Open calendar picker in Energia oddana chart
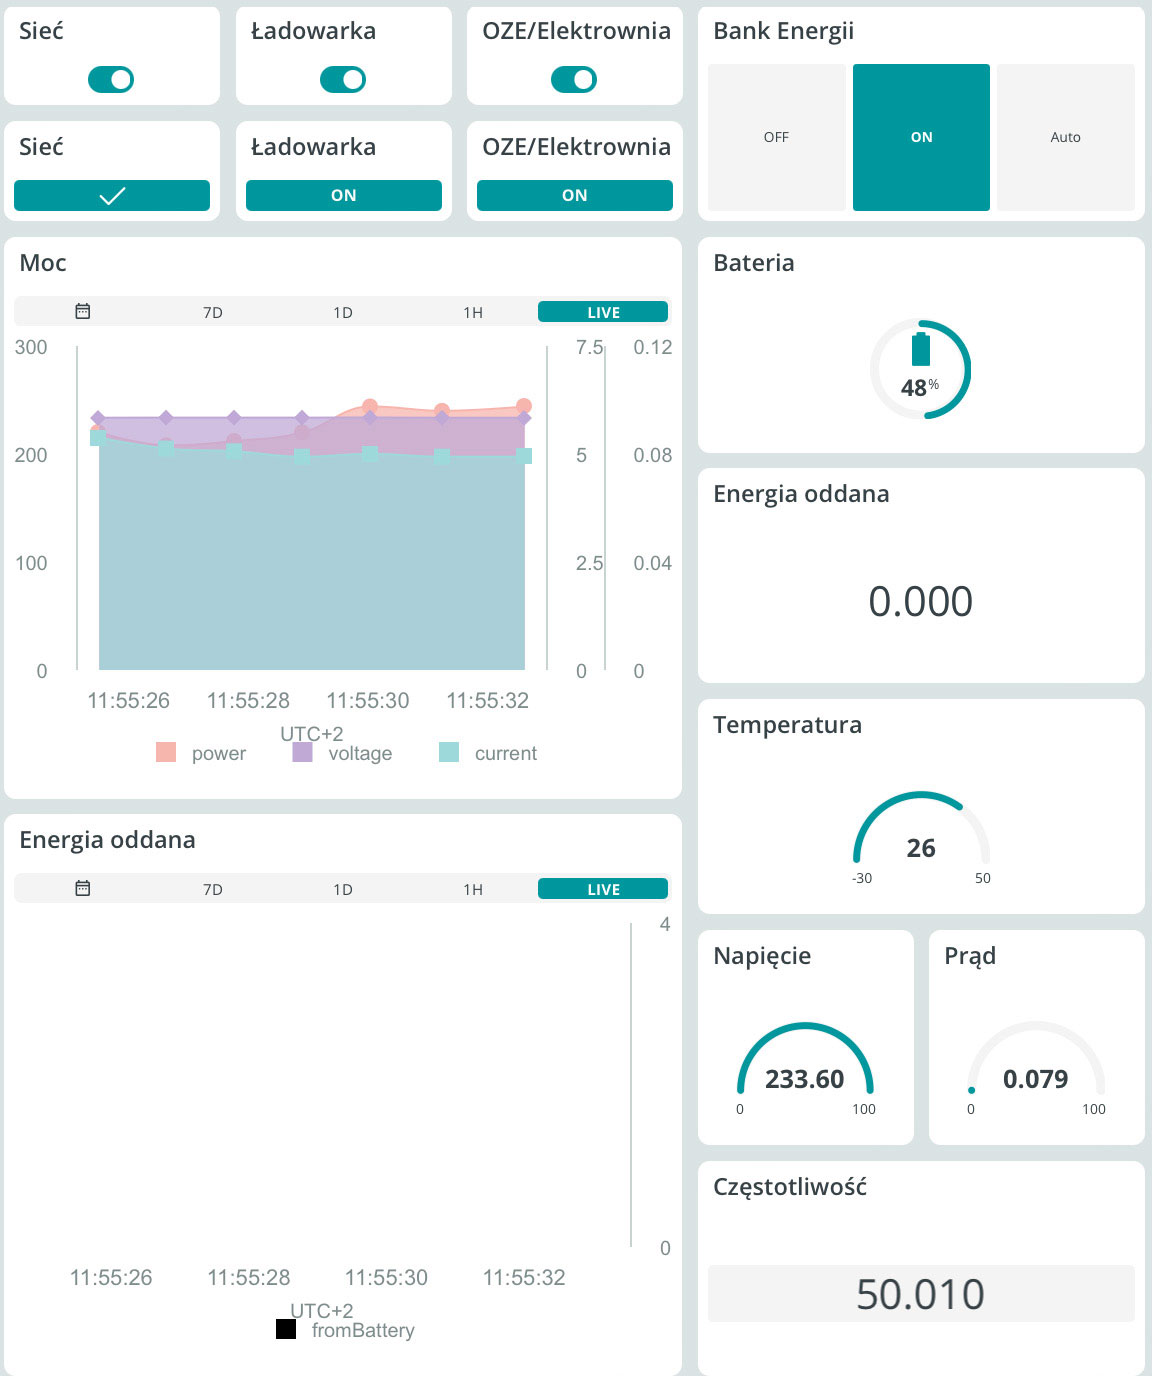Screen dimensions: 1152x1376 83,888
